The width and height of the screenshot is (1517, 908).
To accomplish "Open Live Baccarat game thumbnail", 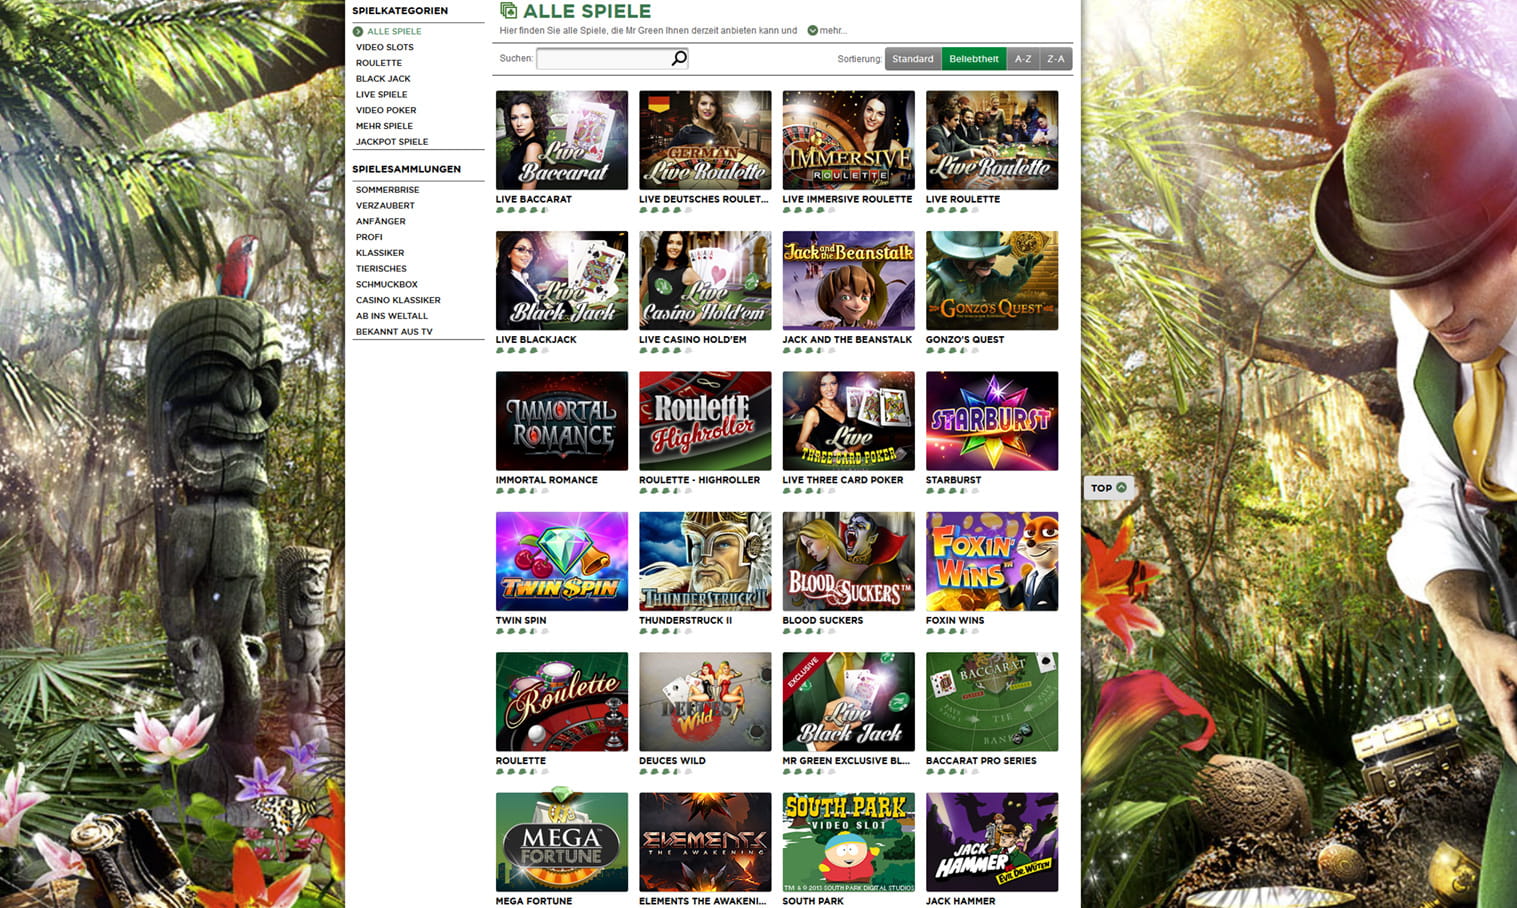I will click(562, 140).
